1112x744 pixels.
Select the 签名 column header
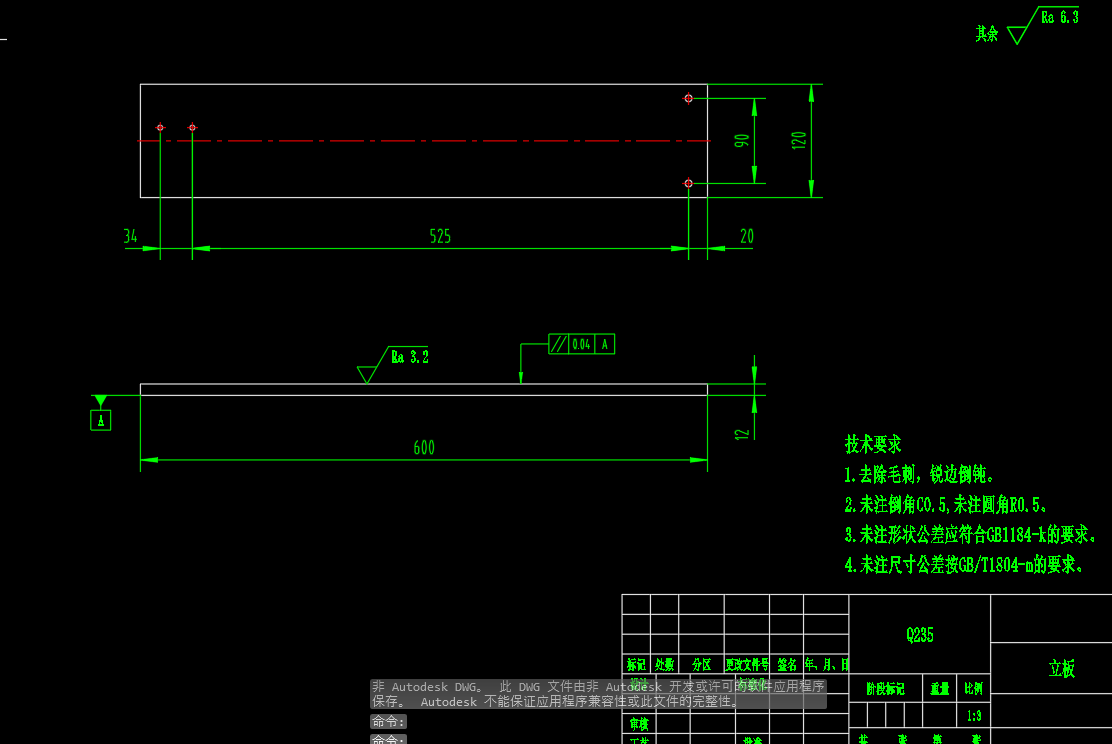(x=786, y=665)
